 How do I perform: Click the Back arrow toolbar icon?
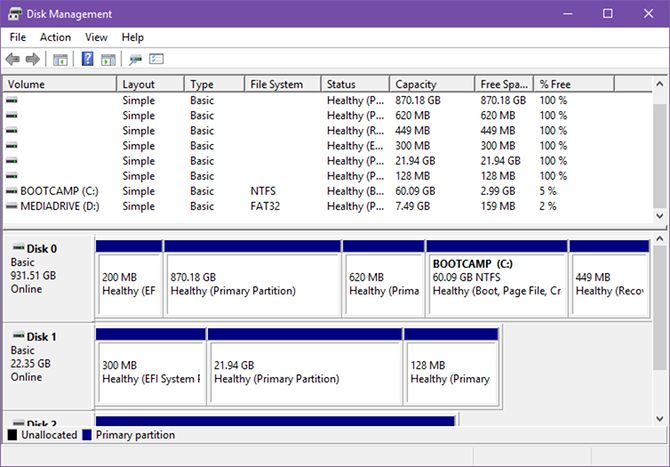(x=13, y=60)
